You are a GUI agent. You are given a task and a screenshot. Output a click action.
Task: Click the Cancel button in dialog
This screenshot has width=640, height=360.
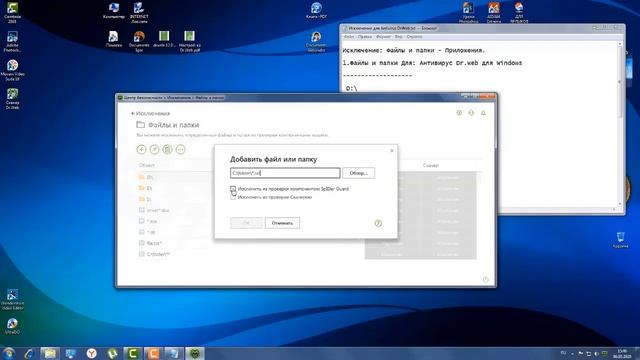[282, 223]
